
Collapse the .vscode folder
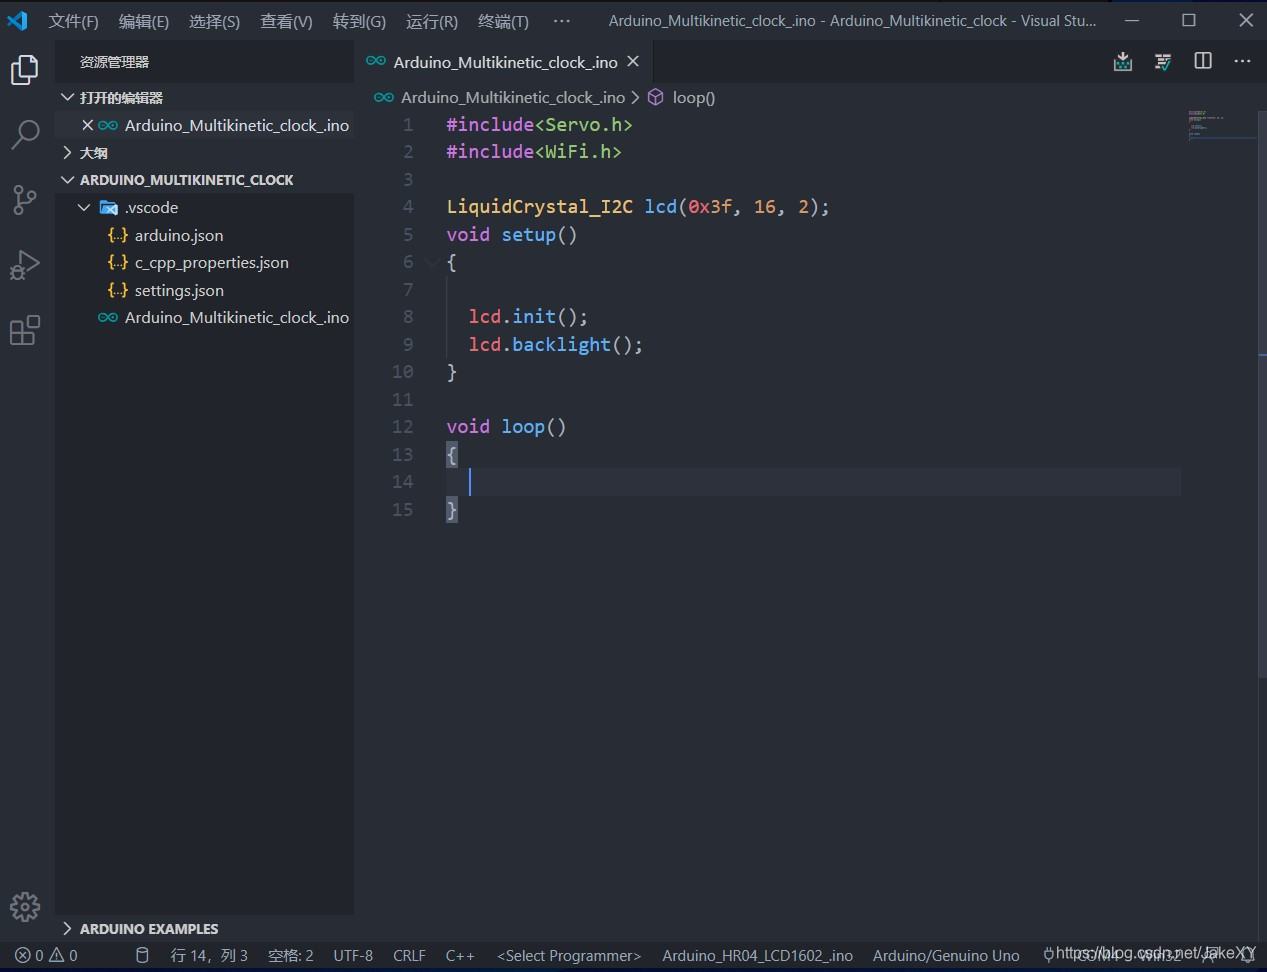84,207
